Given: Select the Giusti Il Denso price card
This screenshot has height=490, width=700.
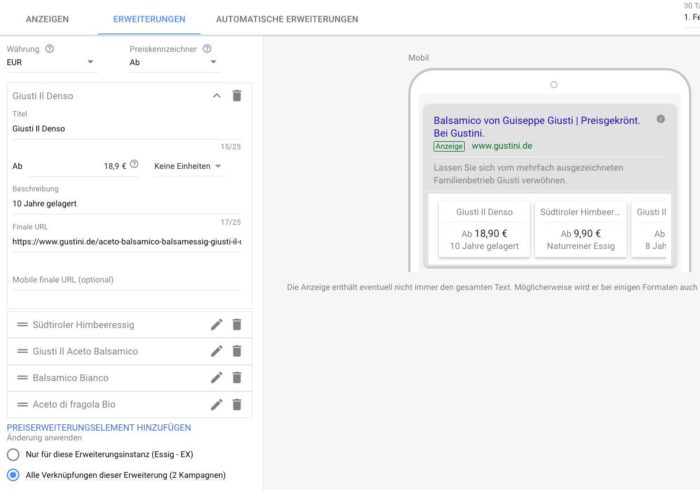Looking at the screenshot, I should [x=484, y=229].
